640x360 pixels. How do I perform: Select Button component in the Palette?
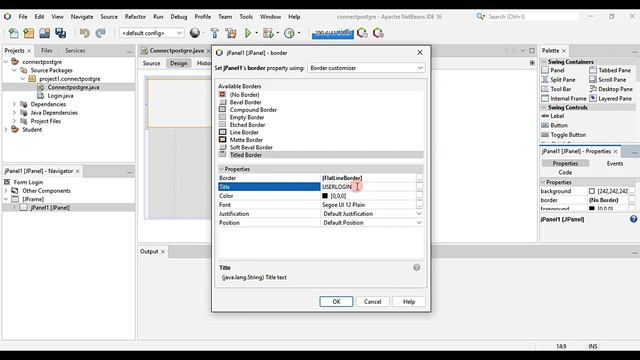pyautogui.click(x=554, y=125)
